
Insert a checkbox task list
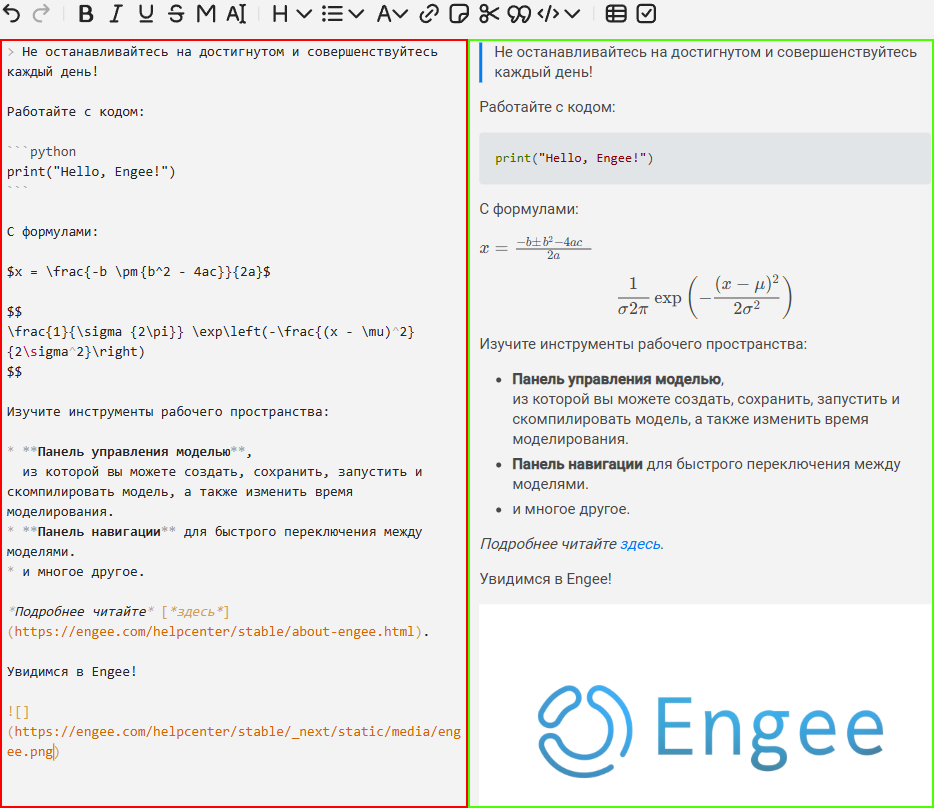(x=646, y=13)
